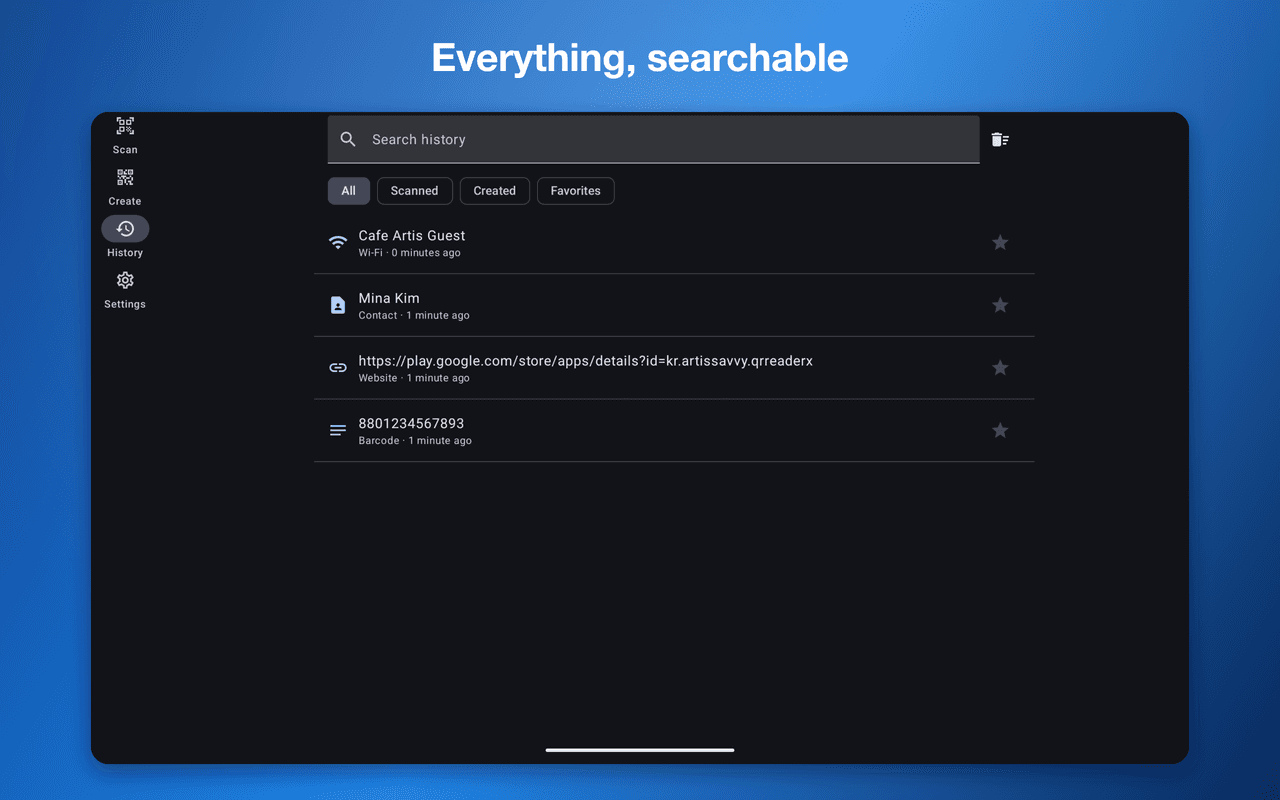Click the delete all history trash icon
Image resolution: width=1280 pixels, height=800 pixels.
coord(1000,139)
